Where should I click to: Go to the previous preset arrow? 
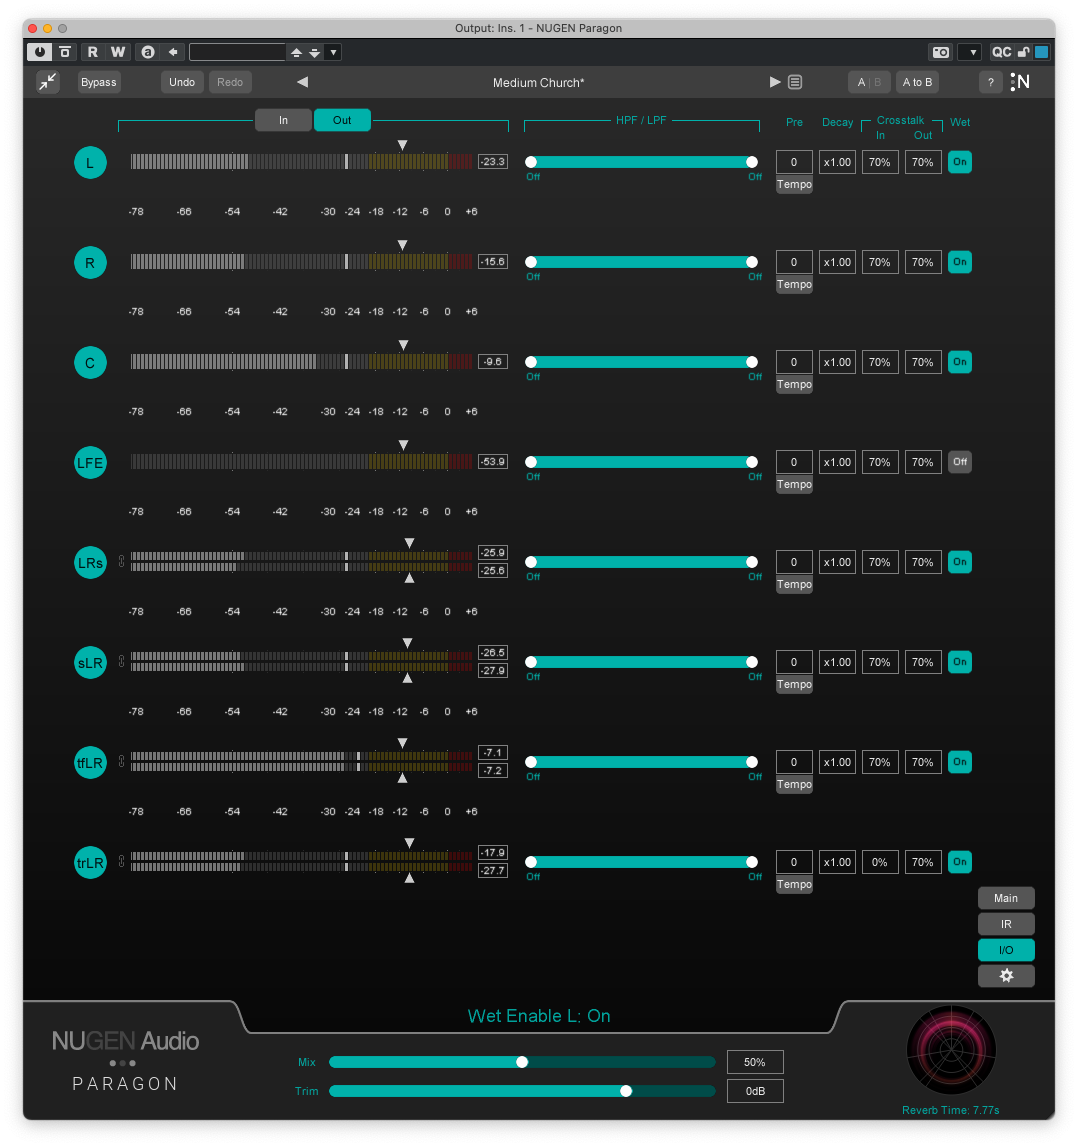tap(302, 82)
